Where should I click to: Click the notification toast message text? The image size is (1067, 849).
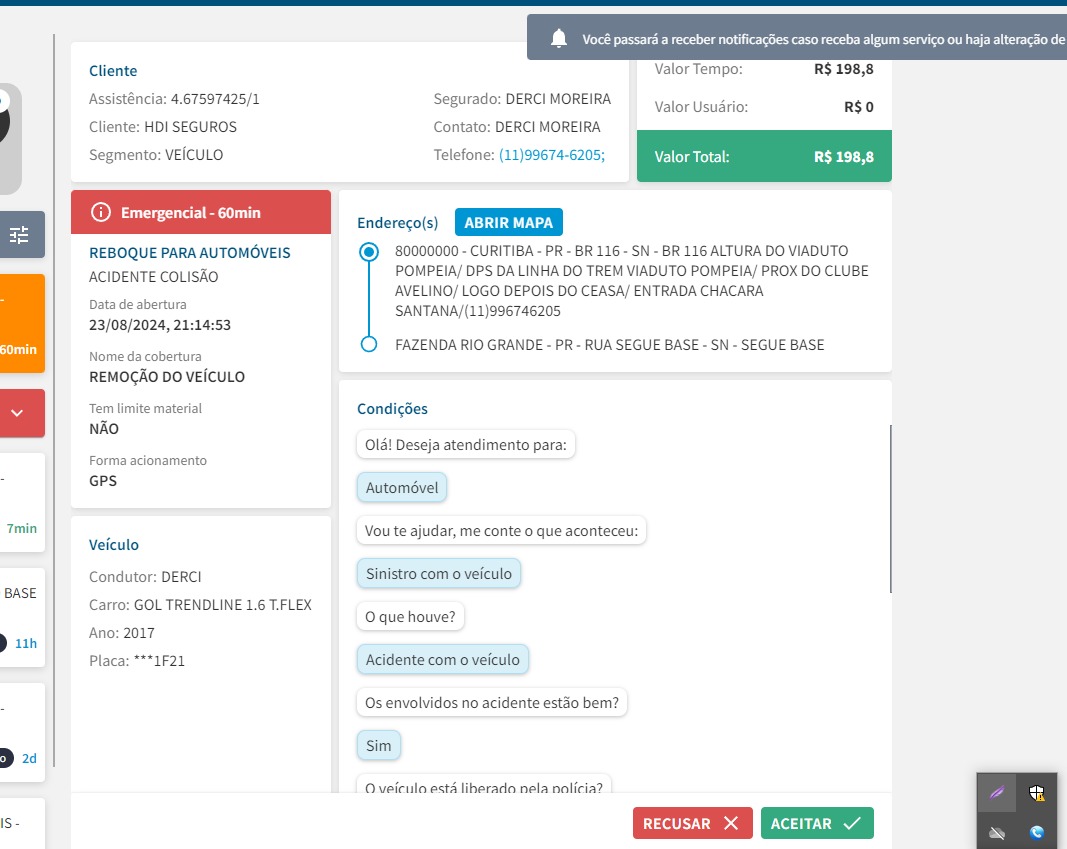[823, 39]
